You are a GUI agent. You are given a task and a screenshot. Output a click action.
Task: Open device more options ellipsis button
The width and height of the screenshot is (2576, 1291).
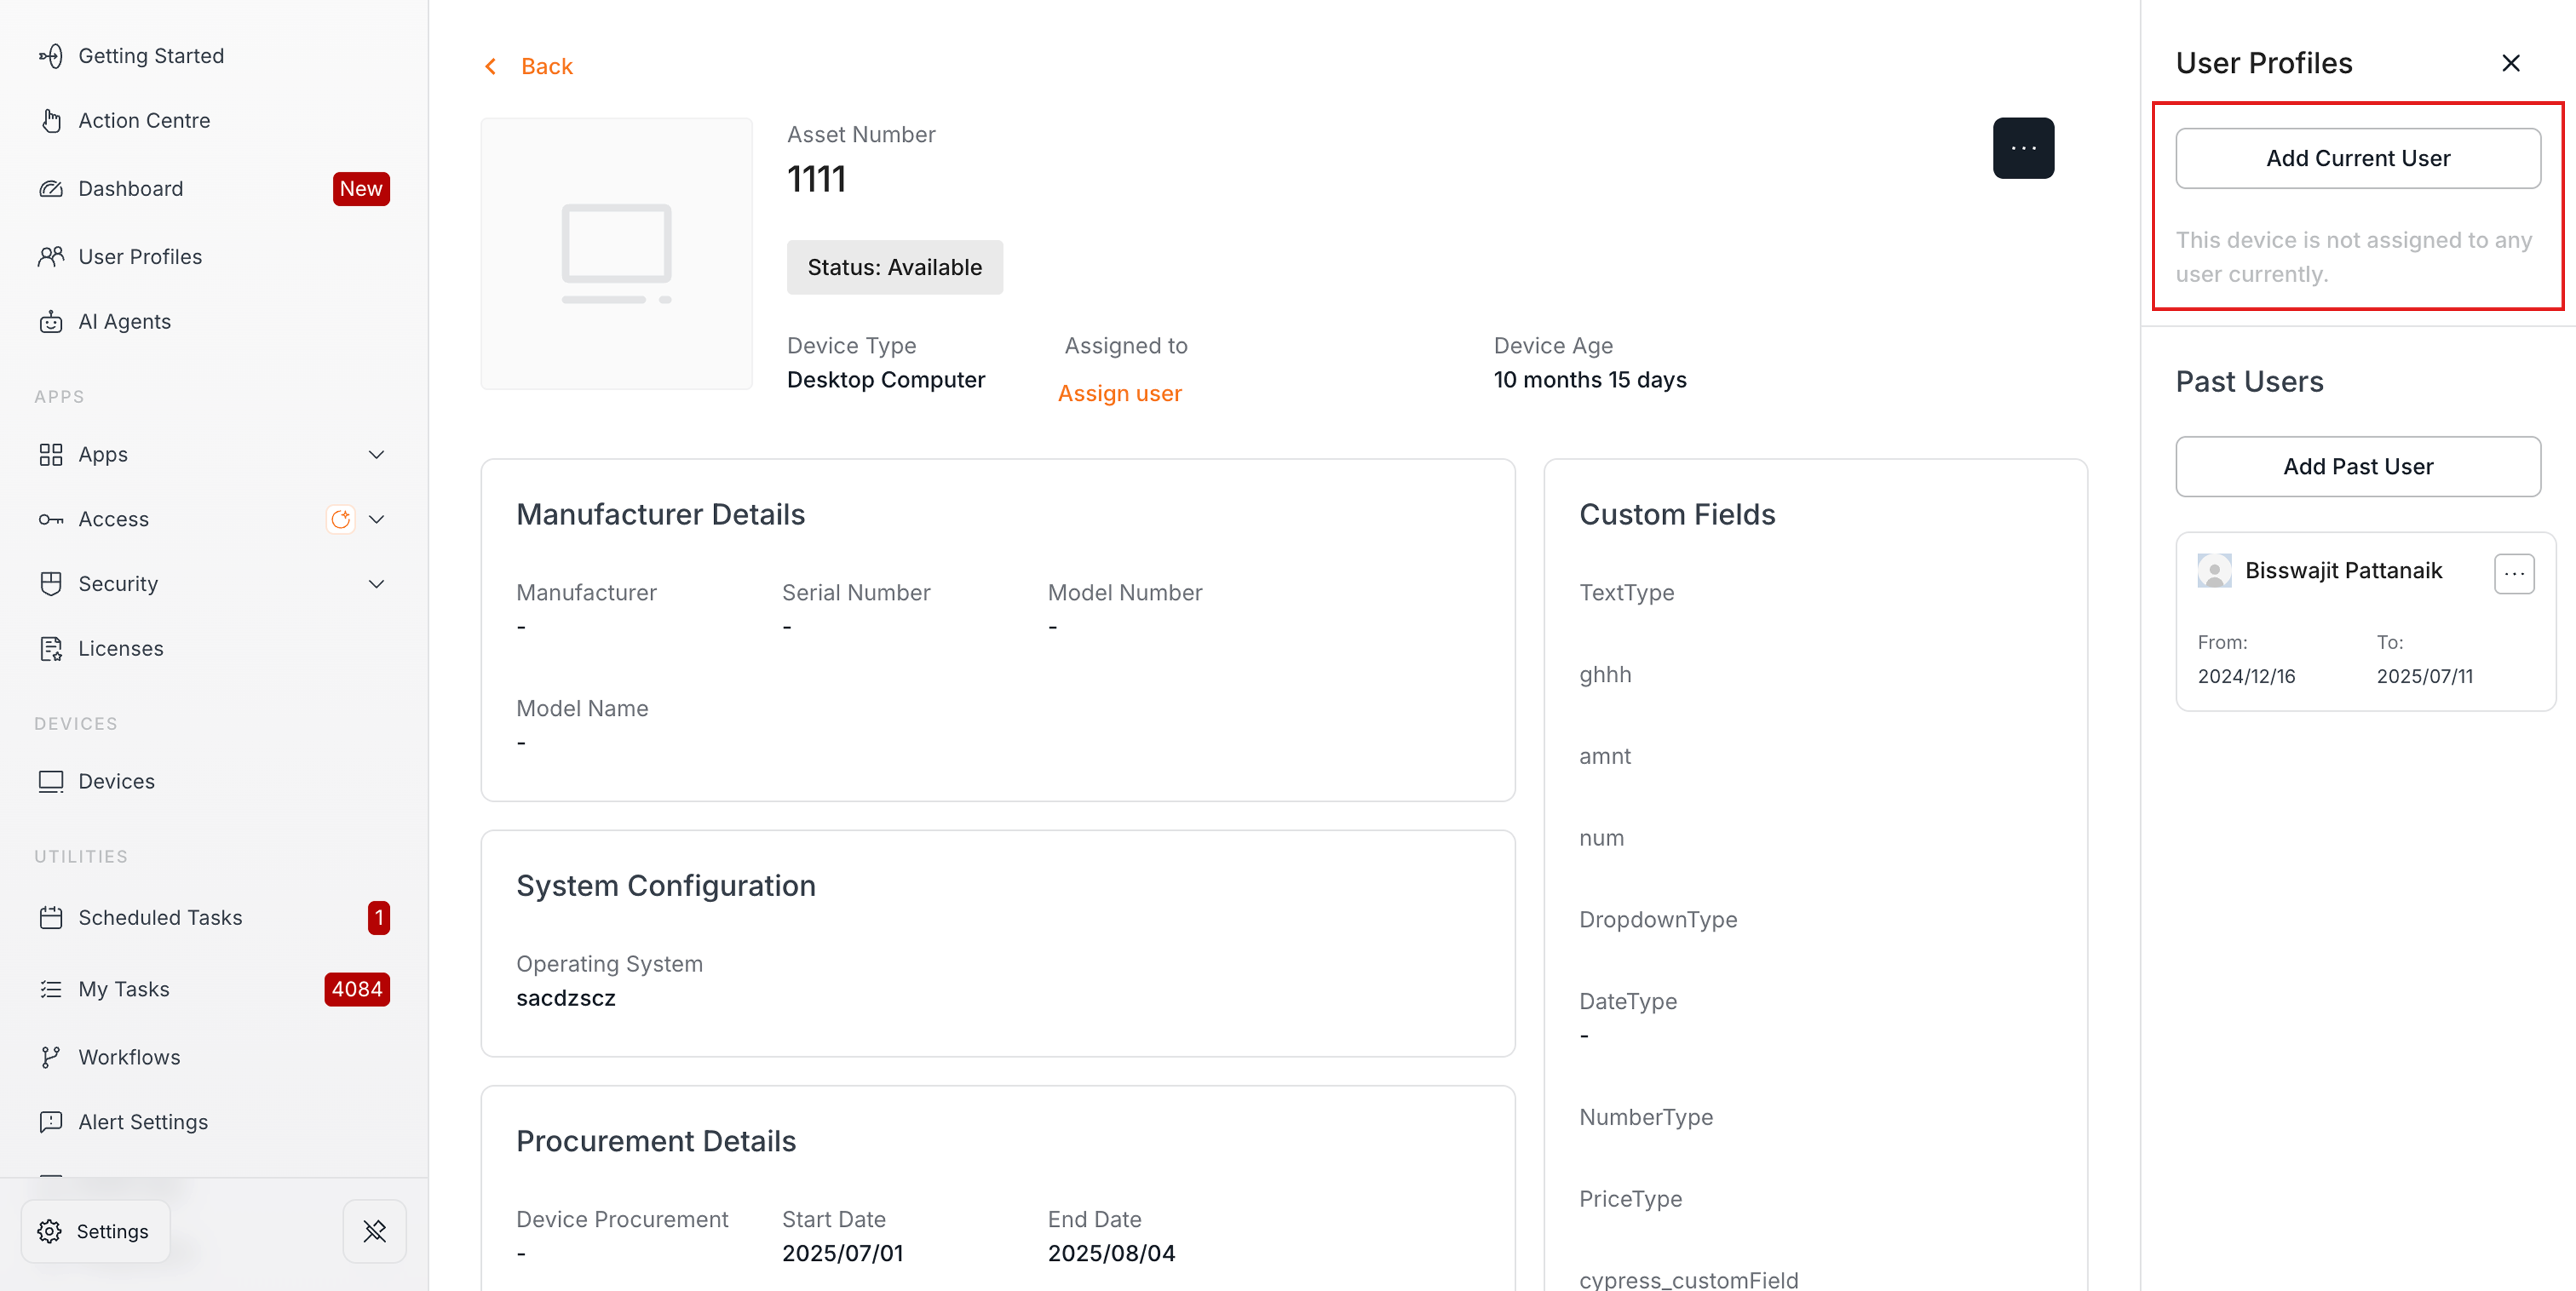point(2023,148)
